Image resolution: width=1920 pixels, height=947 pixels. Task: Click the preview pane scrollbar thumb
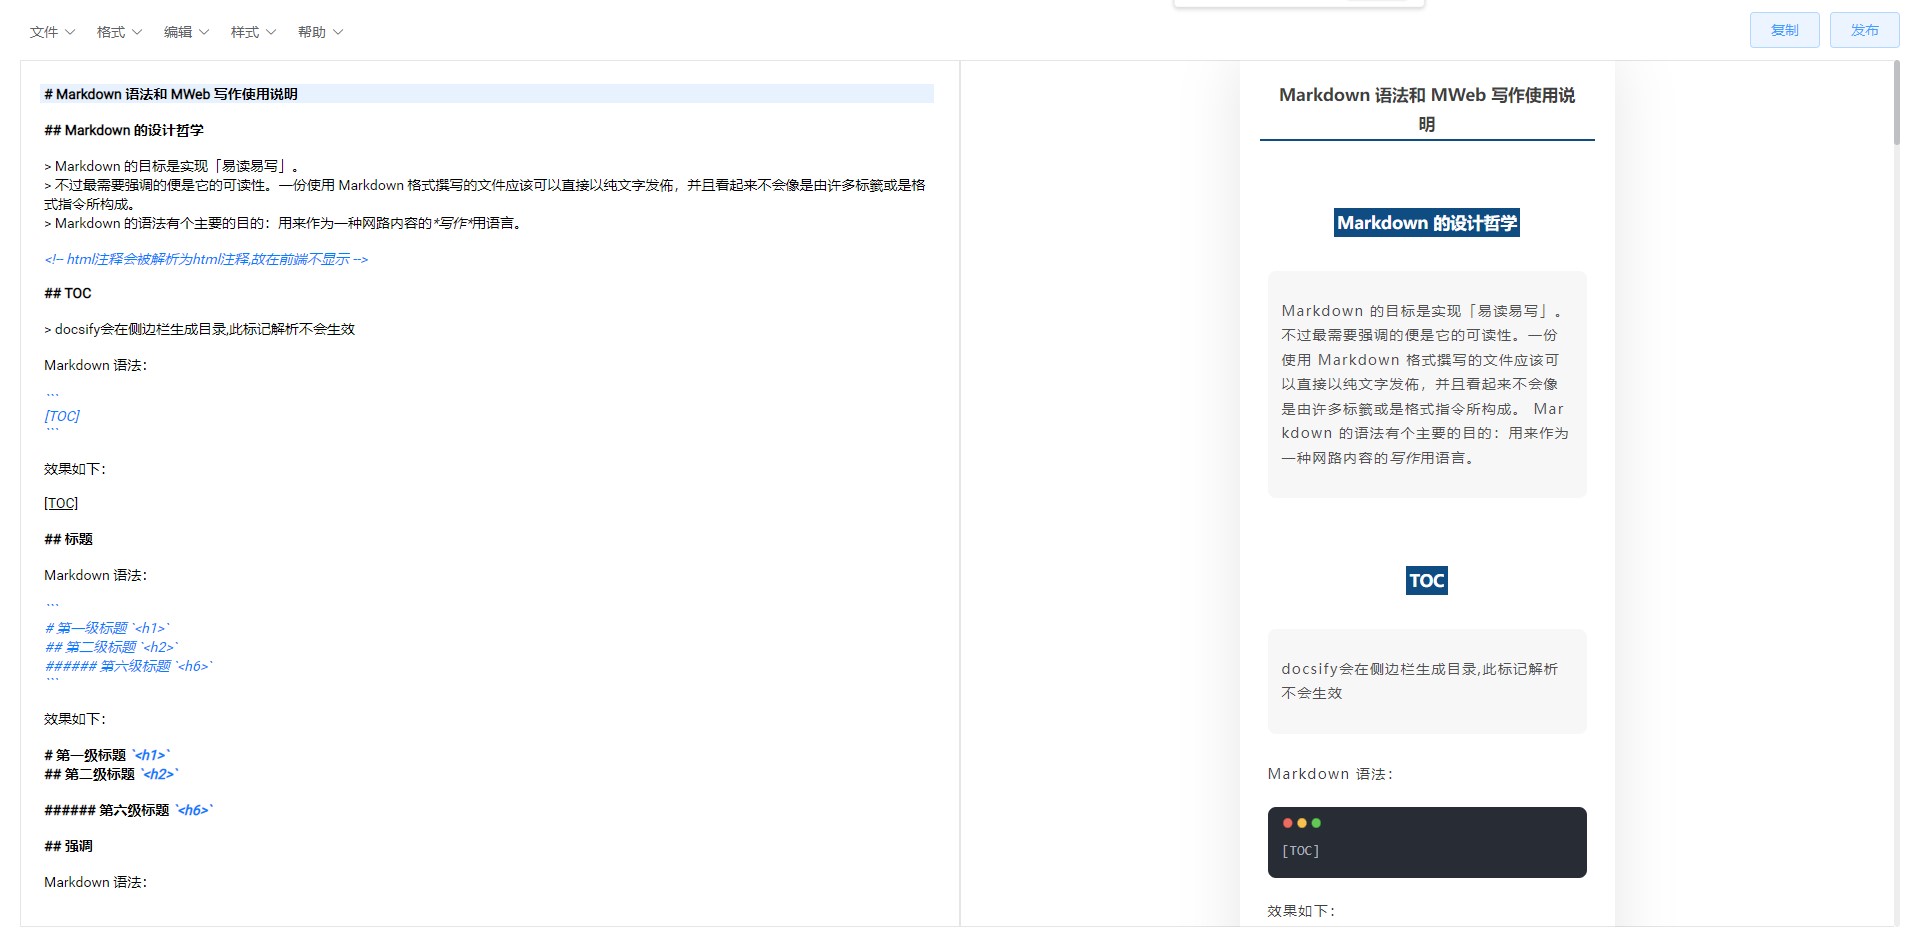point(1895,103)
